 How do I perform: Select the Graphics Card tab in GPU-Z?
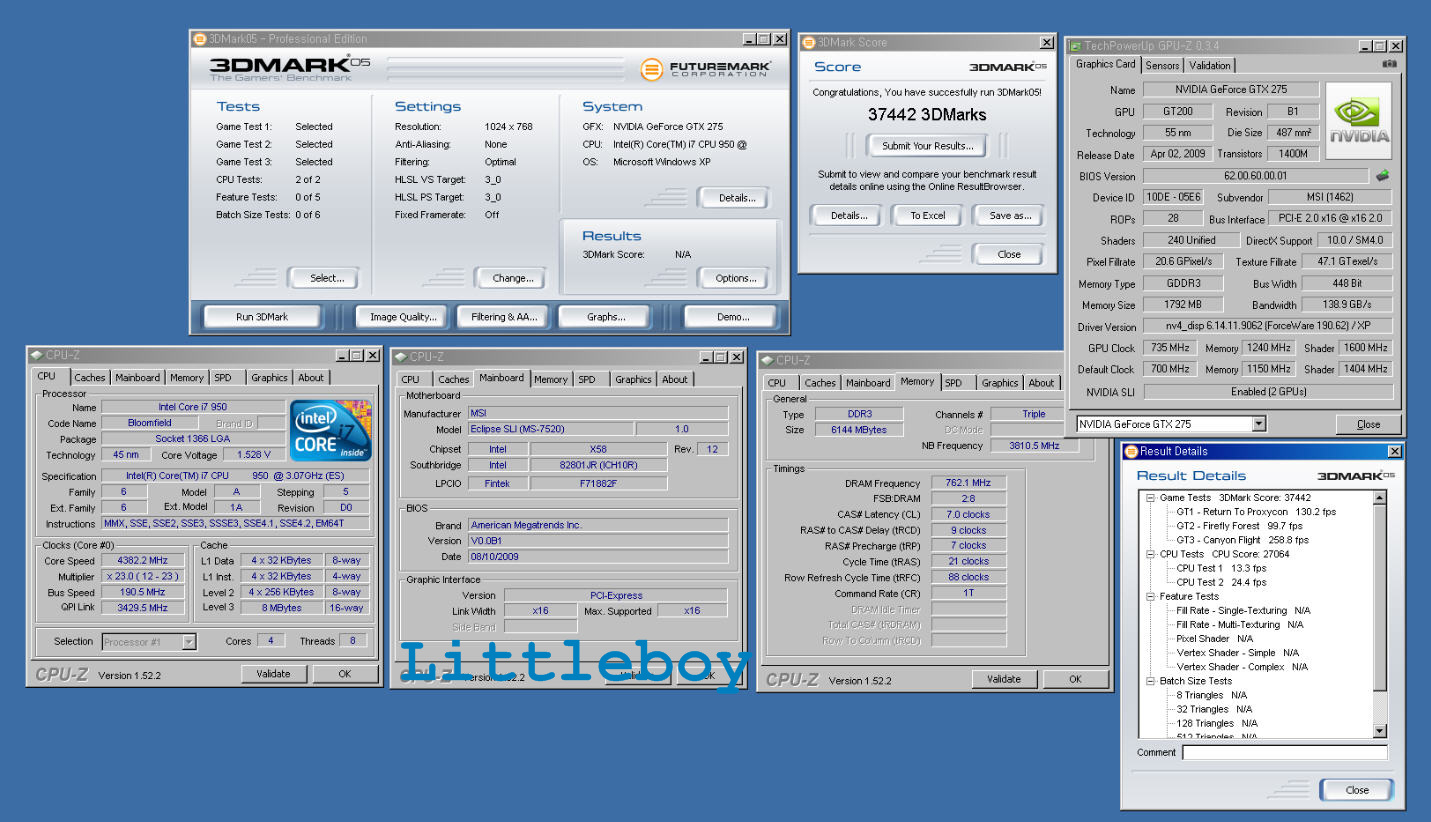coord(1105,64)
